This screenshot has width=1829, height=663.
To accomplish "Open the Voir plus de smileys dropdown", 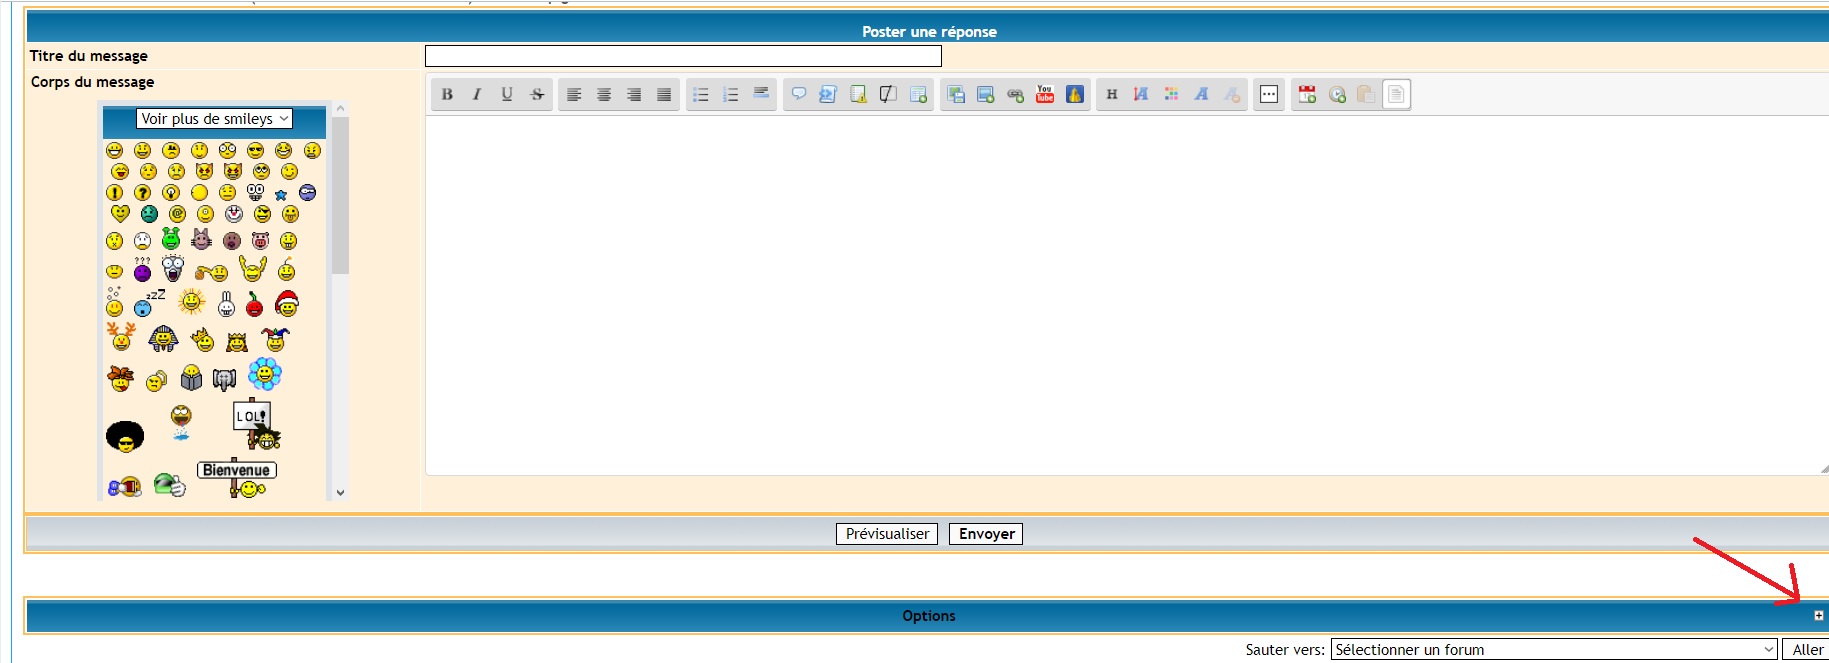I will (214, 119).
